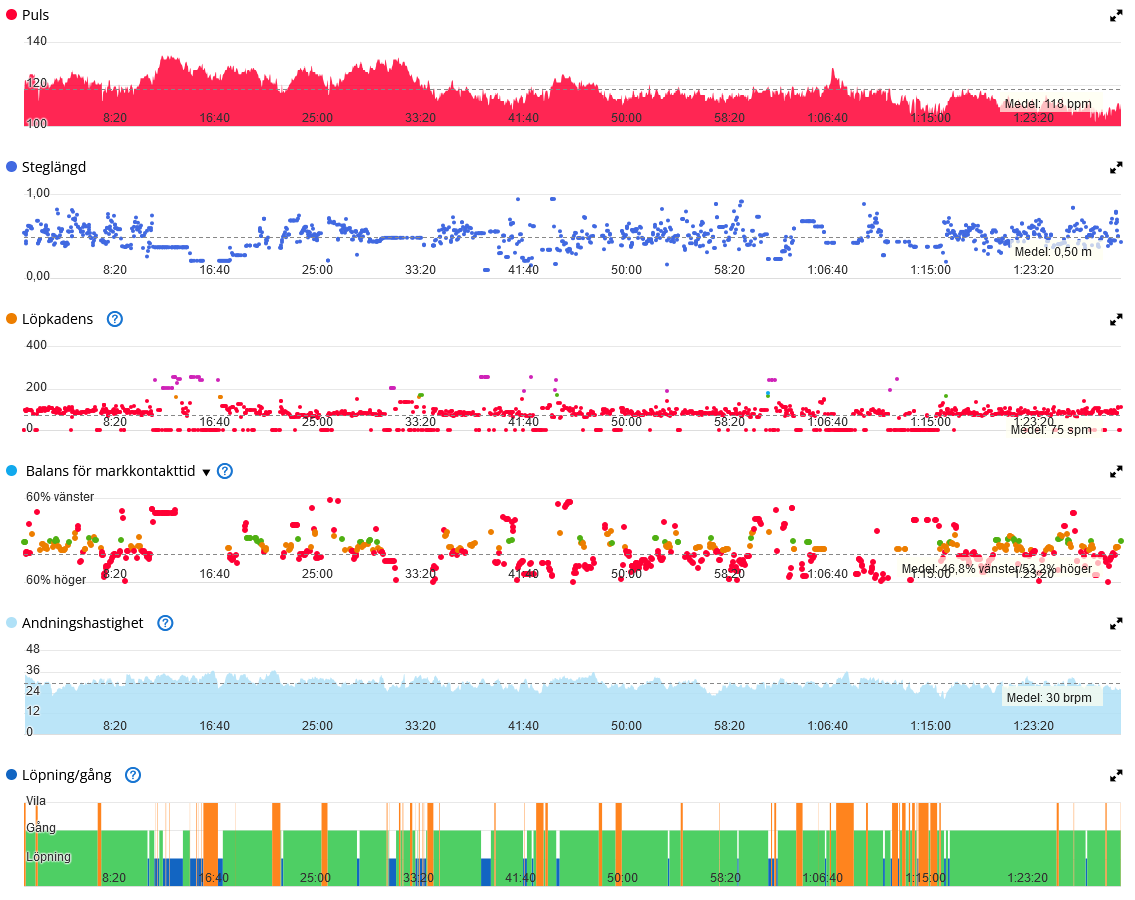Click the 48 label on Andningshastighet axis
The height and width of the screenshot is (900, 1135).
(x=33, y=649)
